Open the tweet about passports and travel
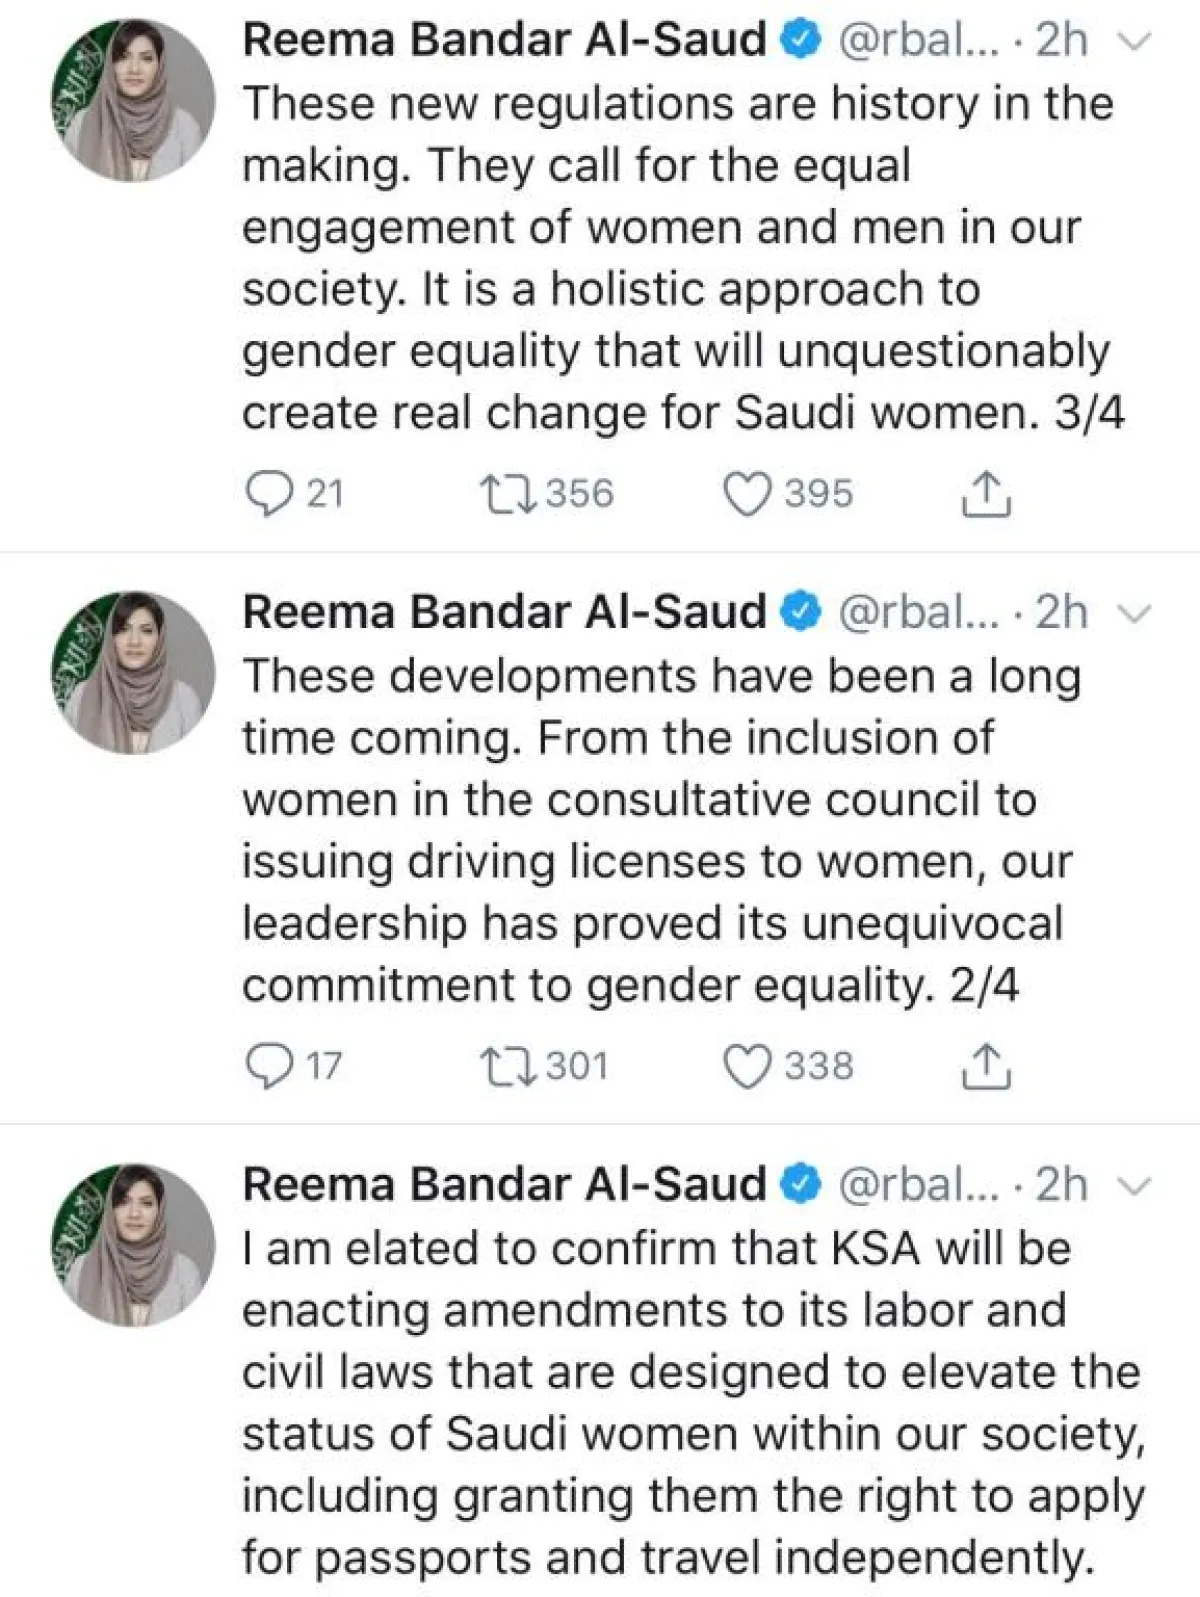Viewport: 1200px width, 1597px height. [690, 1402]
